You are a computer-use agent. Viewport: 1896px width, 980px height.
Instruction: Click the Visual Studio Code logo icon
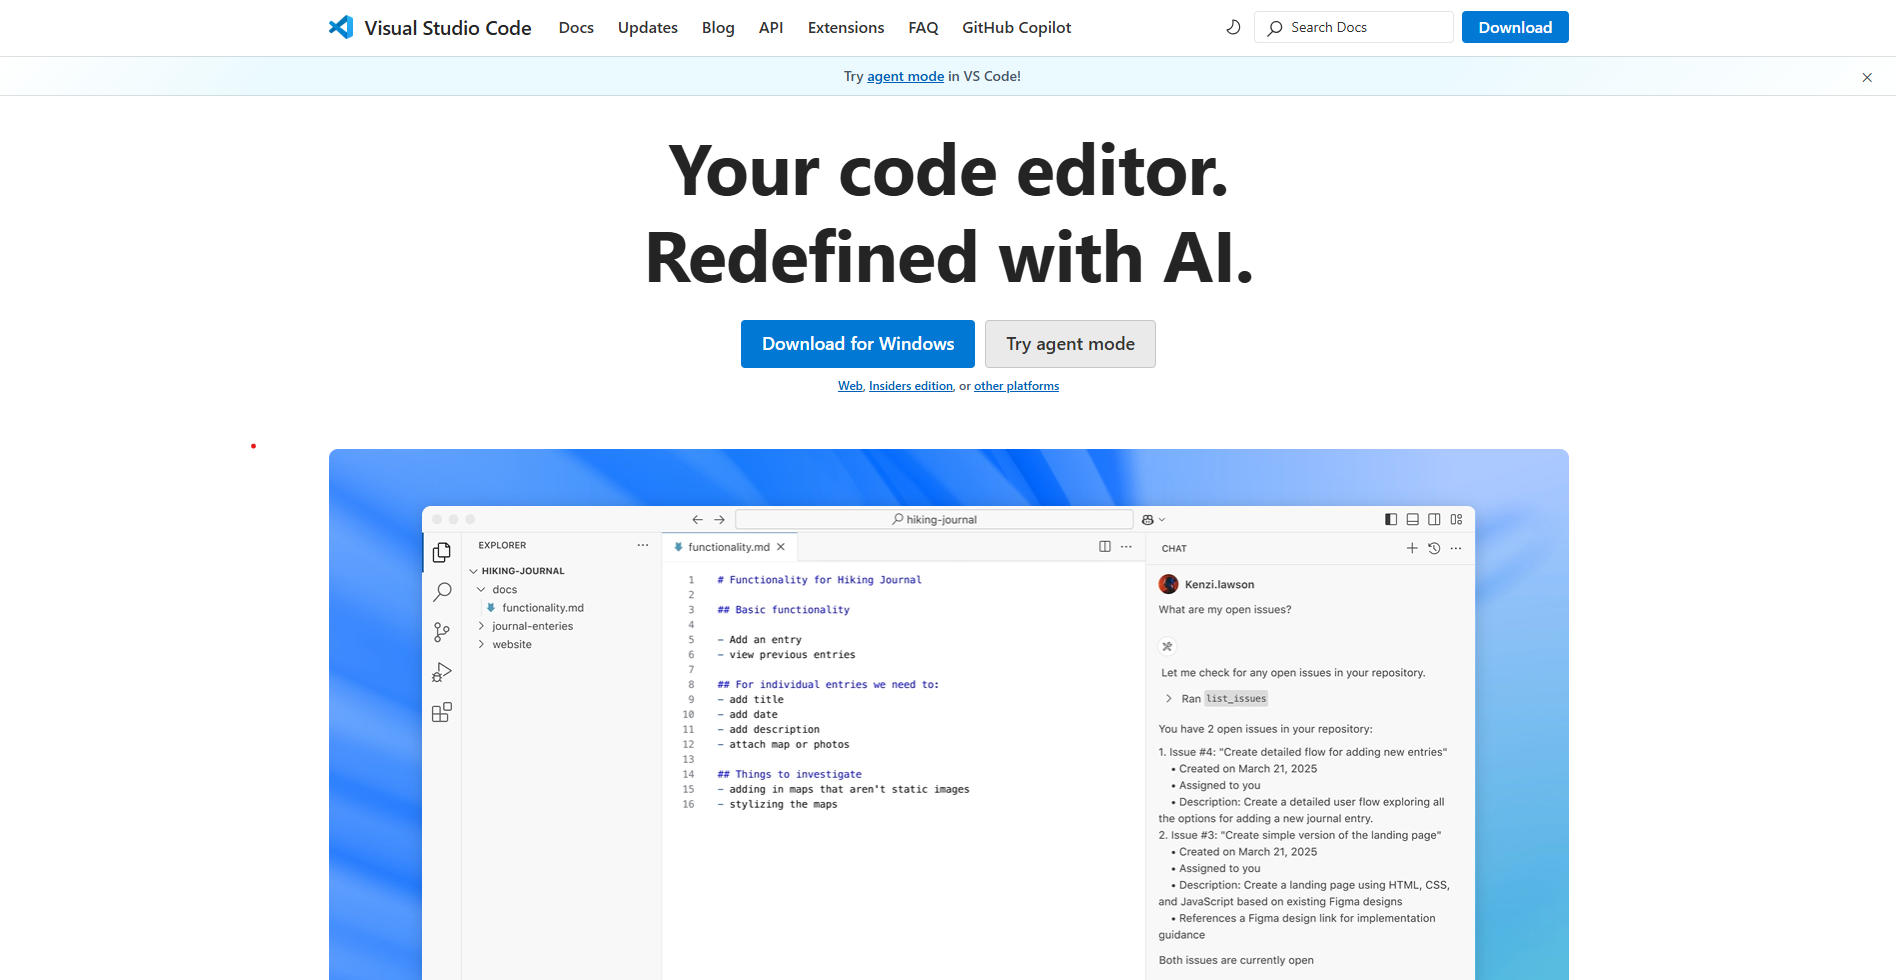point(341,27)
